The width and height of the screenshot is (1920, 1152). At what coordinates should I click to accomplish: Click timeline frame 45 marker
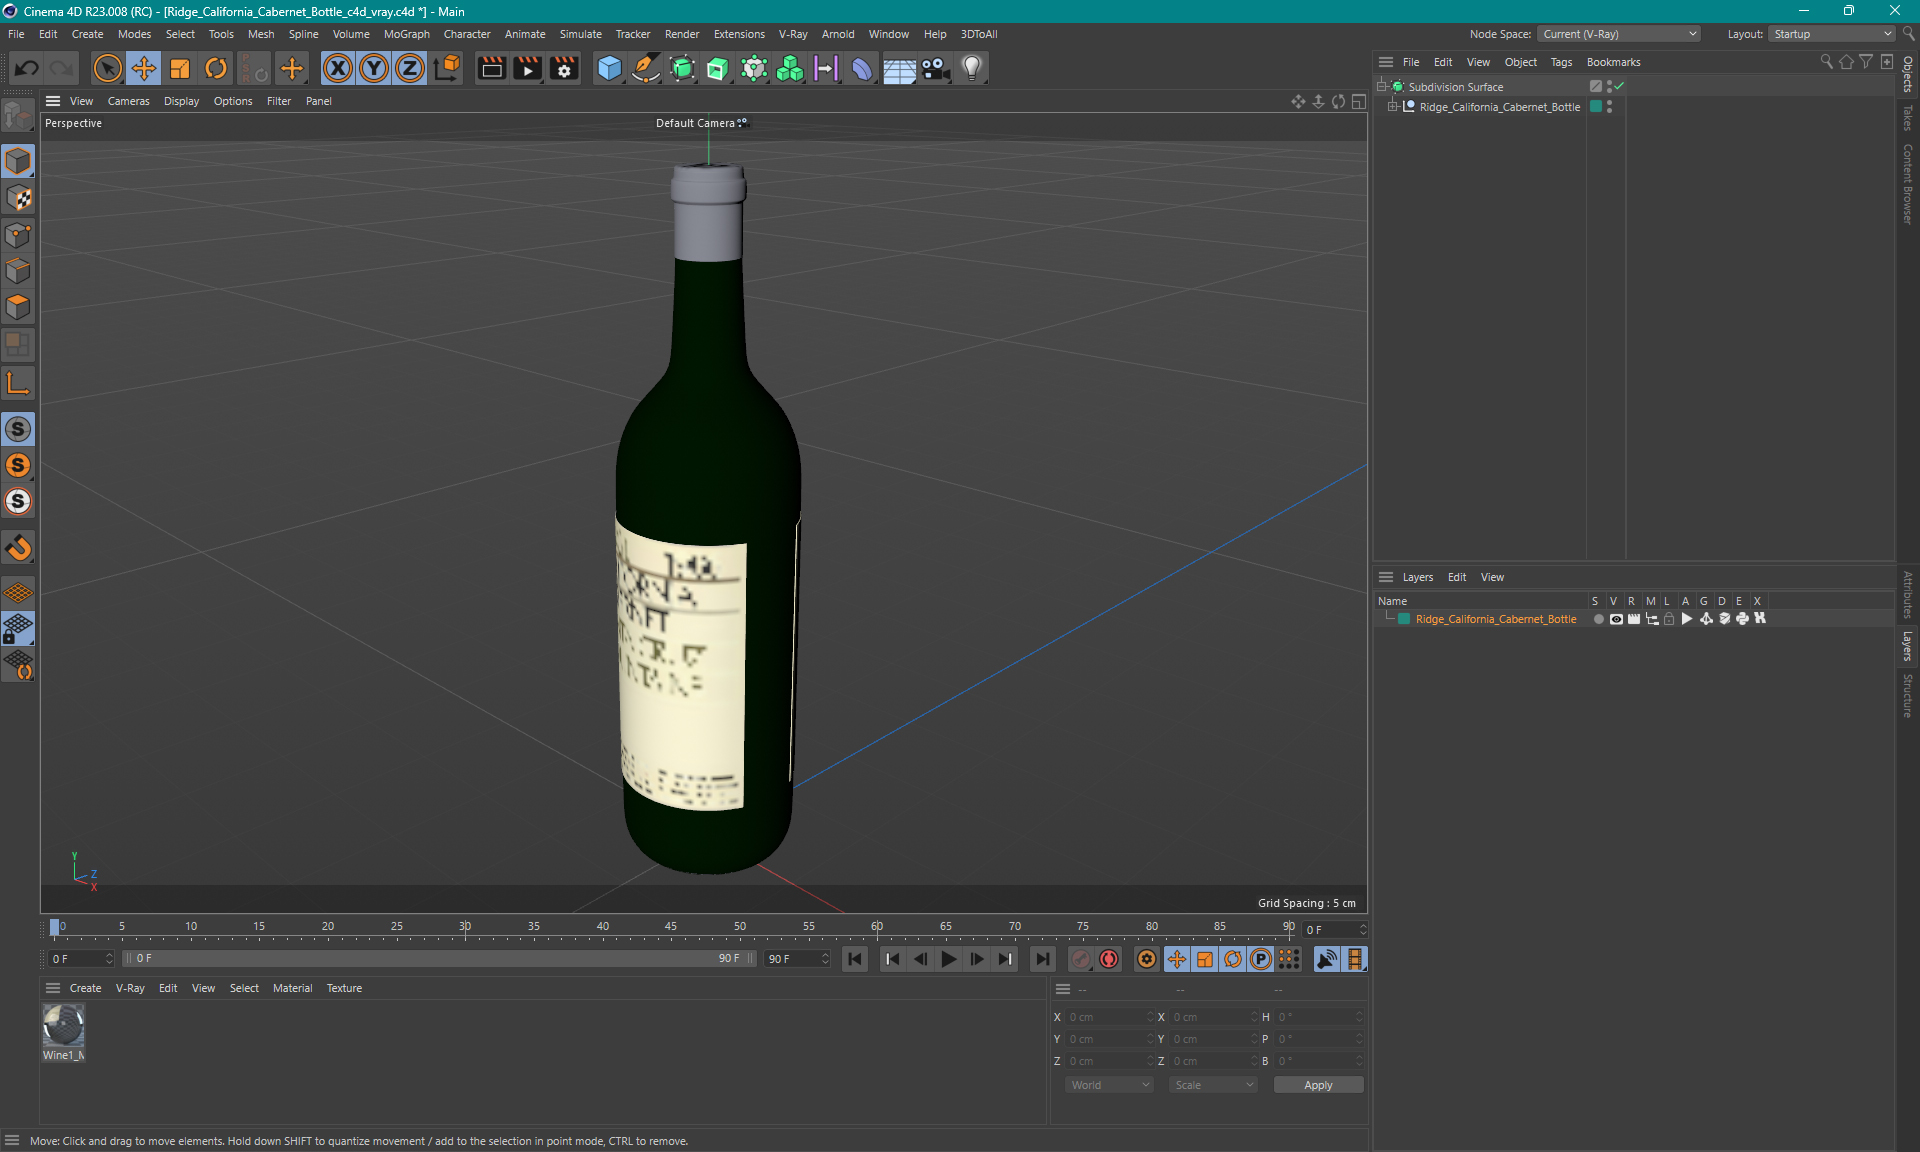point(671,928)
